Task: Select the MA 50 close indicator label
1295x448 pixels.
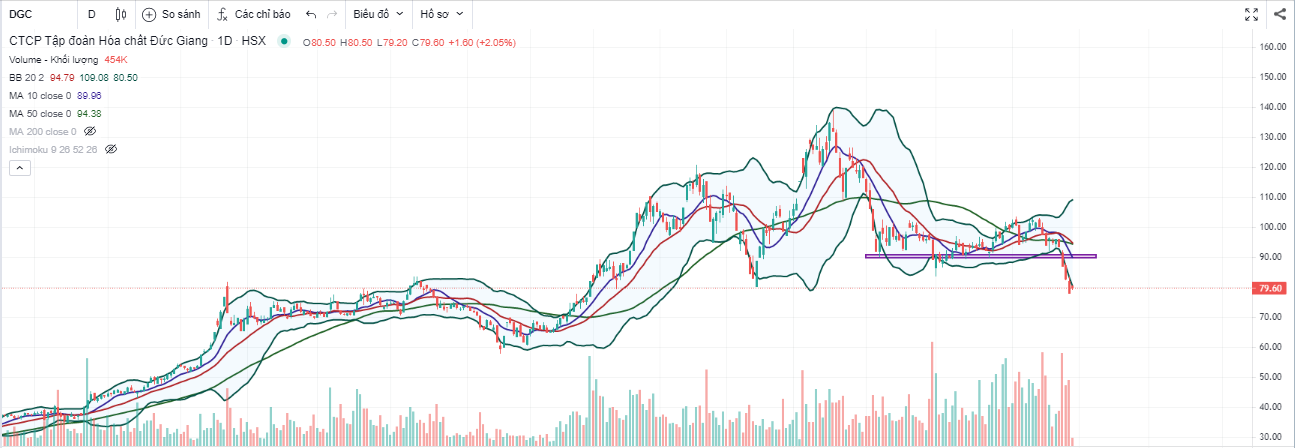Action: (40, 113)
